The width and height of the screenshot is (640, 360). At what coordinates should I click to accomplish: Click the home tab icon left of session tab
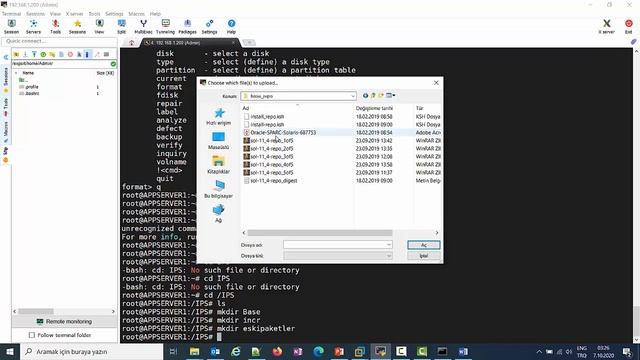click(131, 42)
